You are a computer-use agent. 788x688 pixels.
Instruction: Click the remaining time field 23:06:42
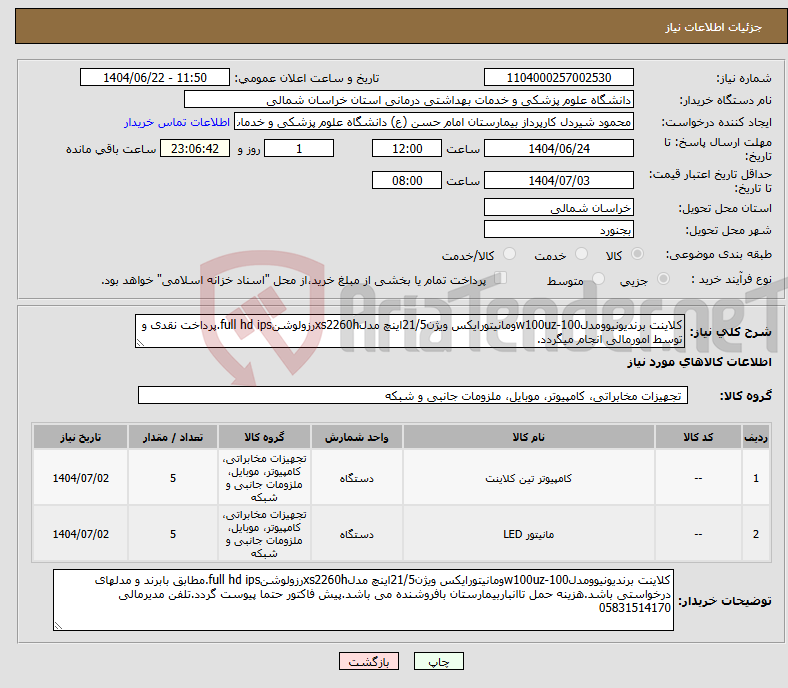(195, 149)
